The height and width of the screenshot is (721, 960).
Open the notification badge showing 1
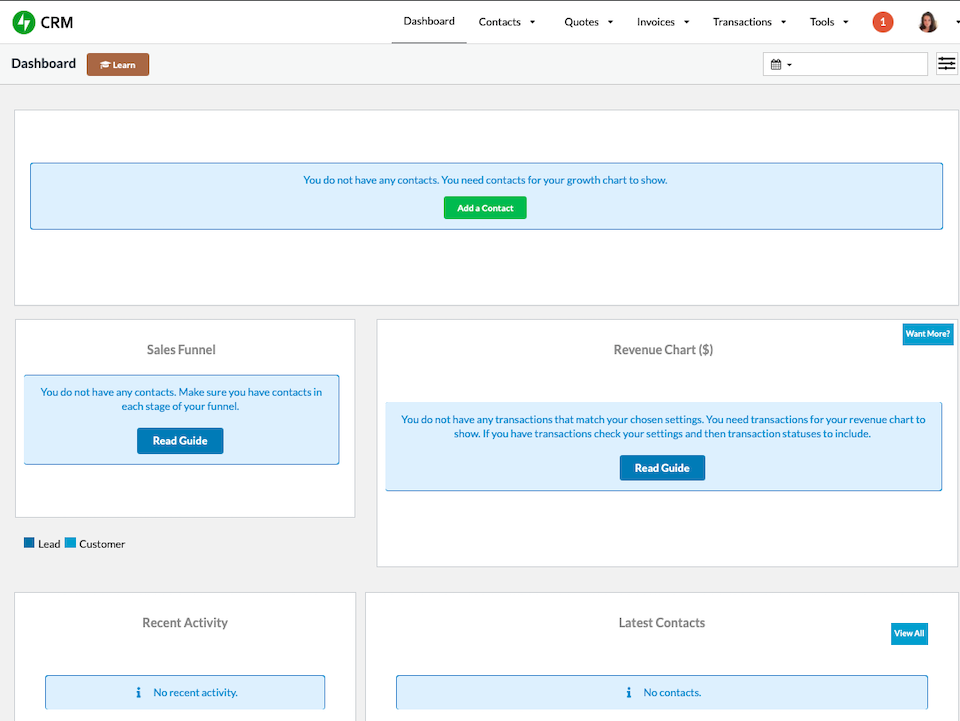coord(882,21)
